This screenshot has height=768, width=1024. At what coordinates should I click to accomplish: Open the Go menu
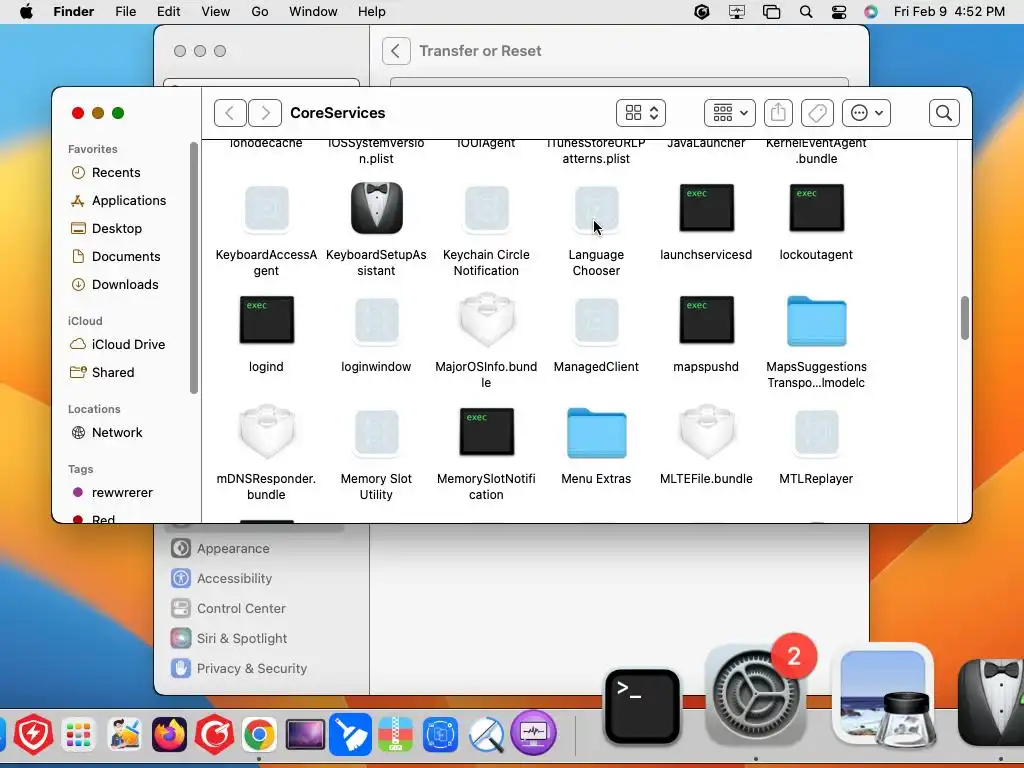260,12
